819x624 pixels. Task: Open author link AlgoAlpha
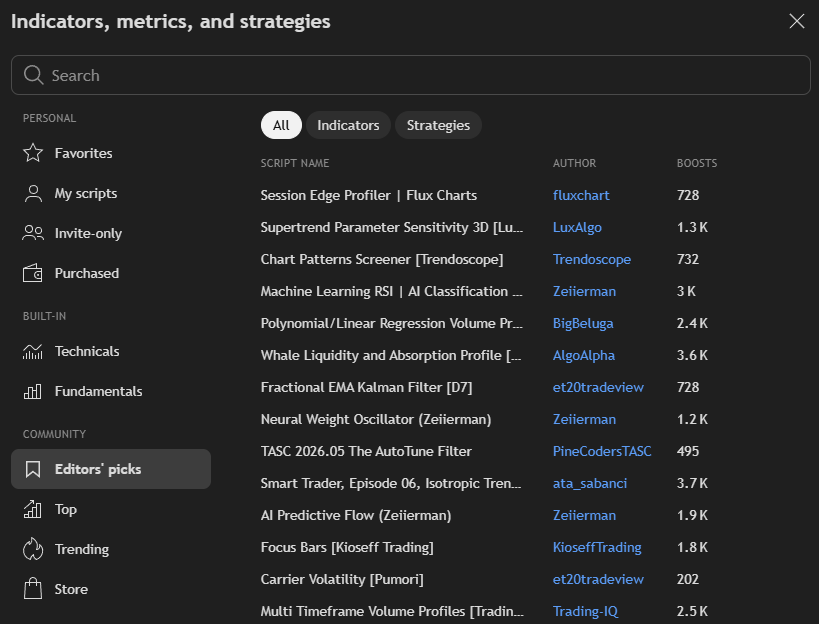(x=583, y=356)
